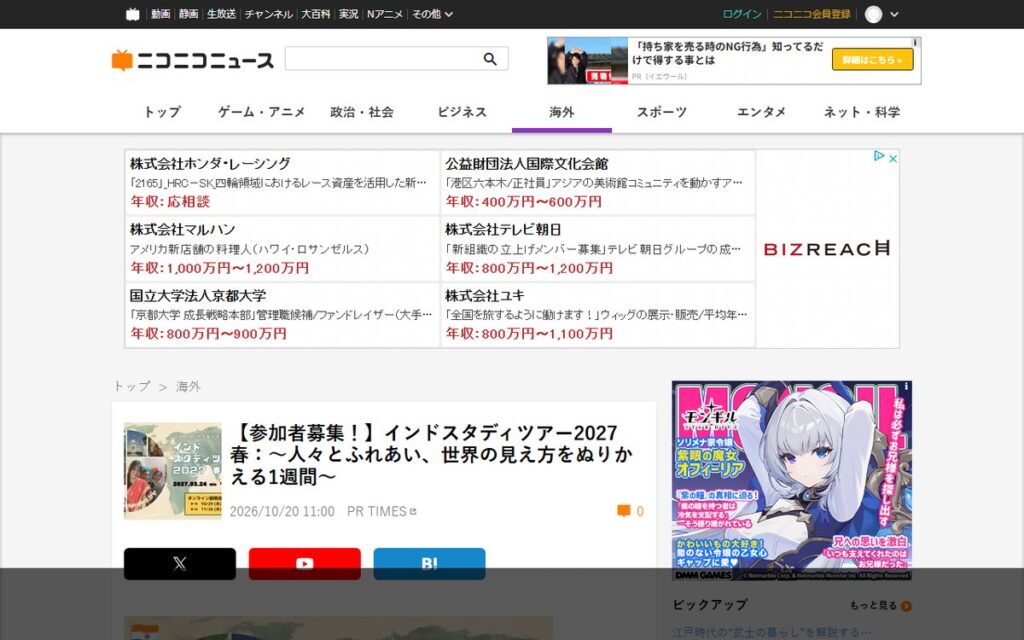This screenshot has height=640, width=1024.
Task: Click the BIZREACH logo
Action: [x=827, y=249]
